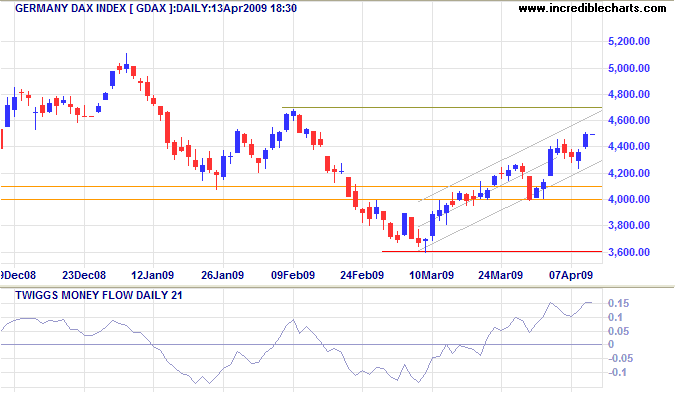Select the 4,600.00 price axis label
This screenshot has width=675, height=395.
[x=629, y=120]
